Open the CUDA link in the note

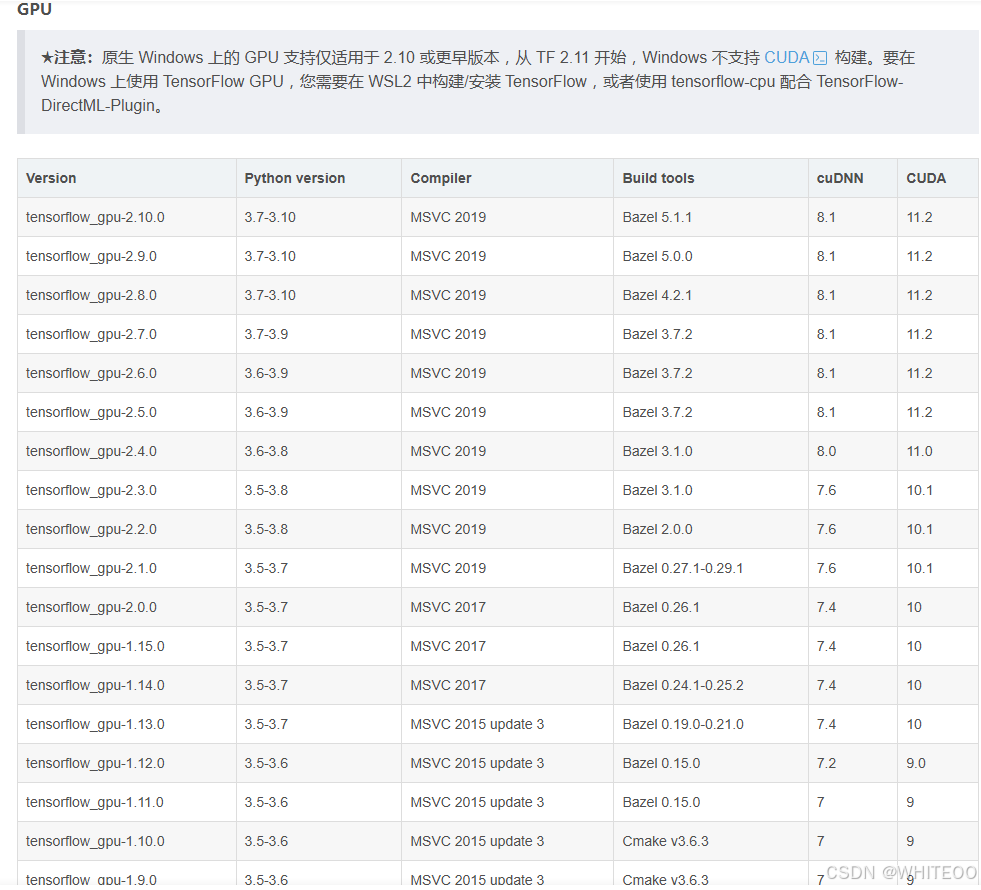(787, 58)
